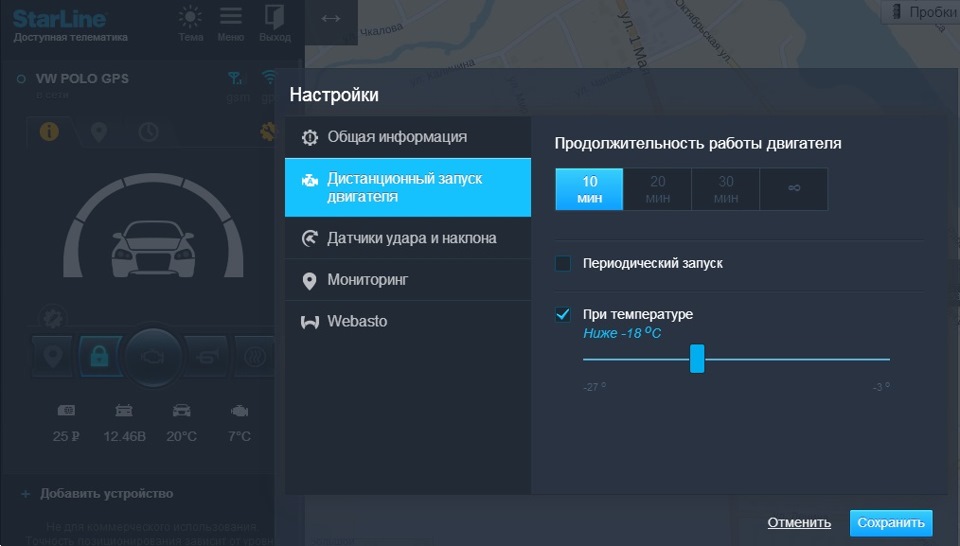Click the location pin control button
This screenshot has width=960, height=546.
[53, 356]
